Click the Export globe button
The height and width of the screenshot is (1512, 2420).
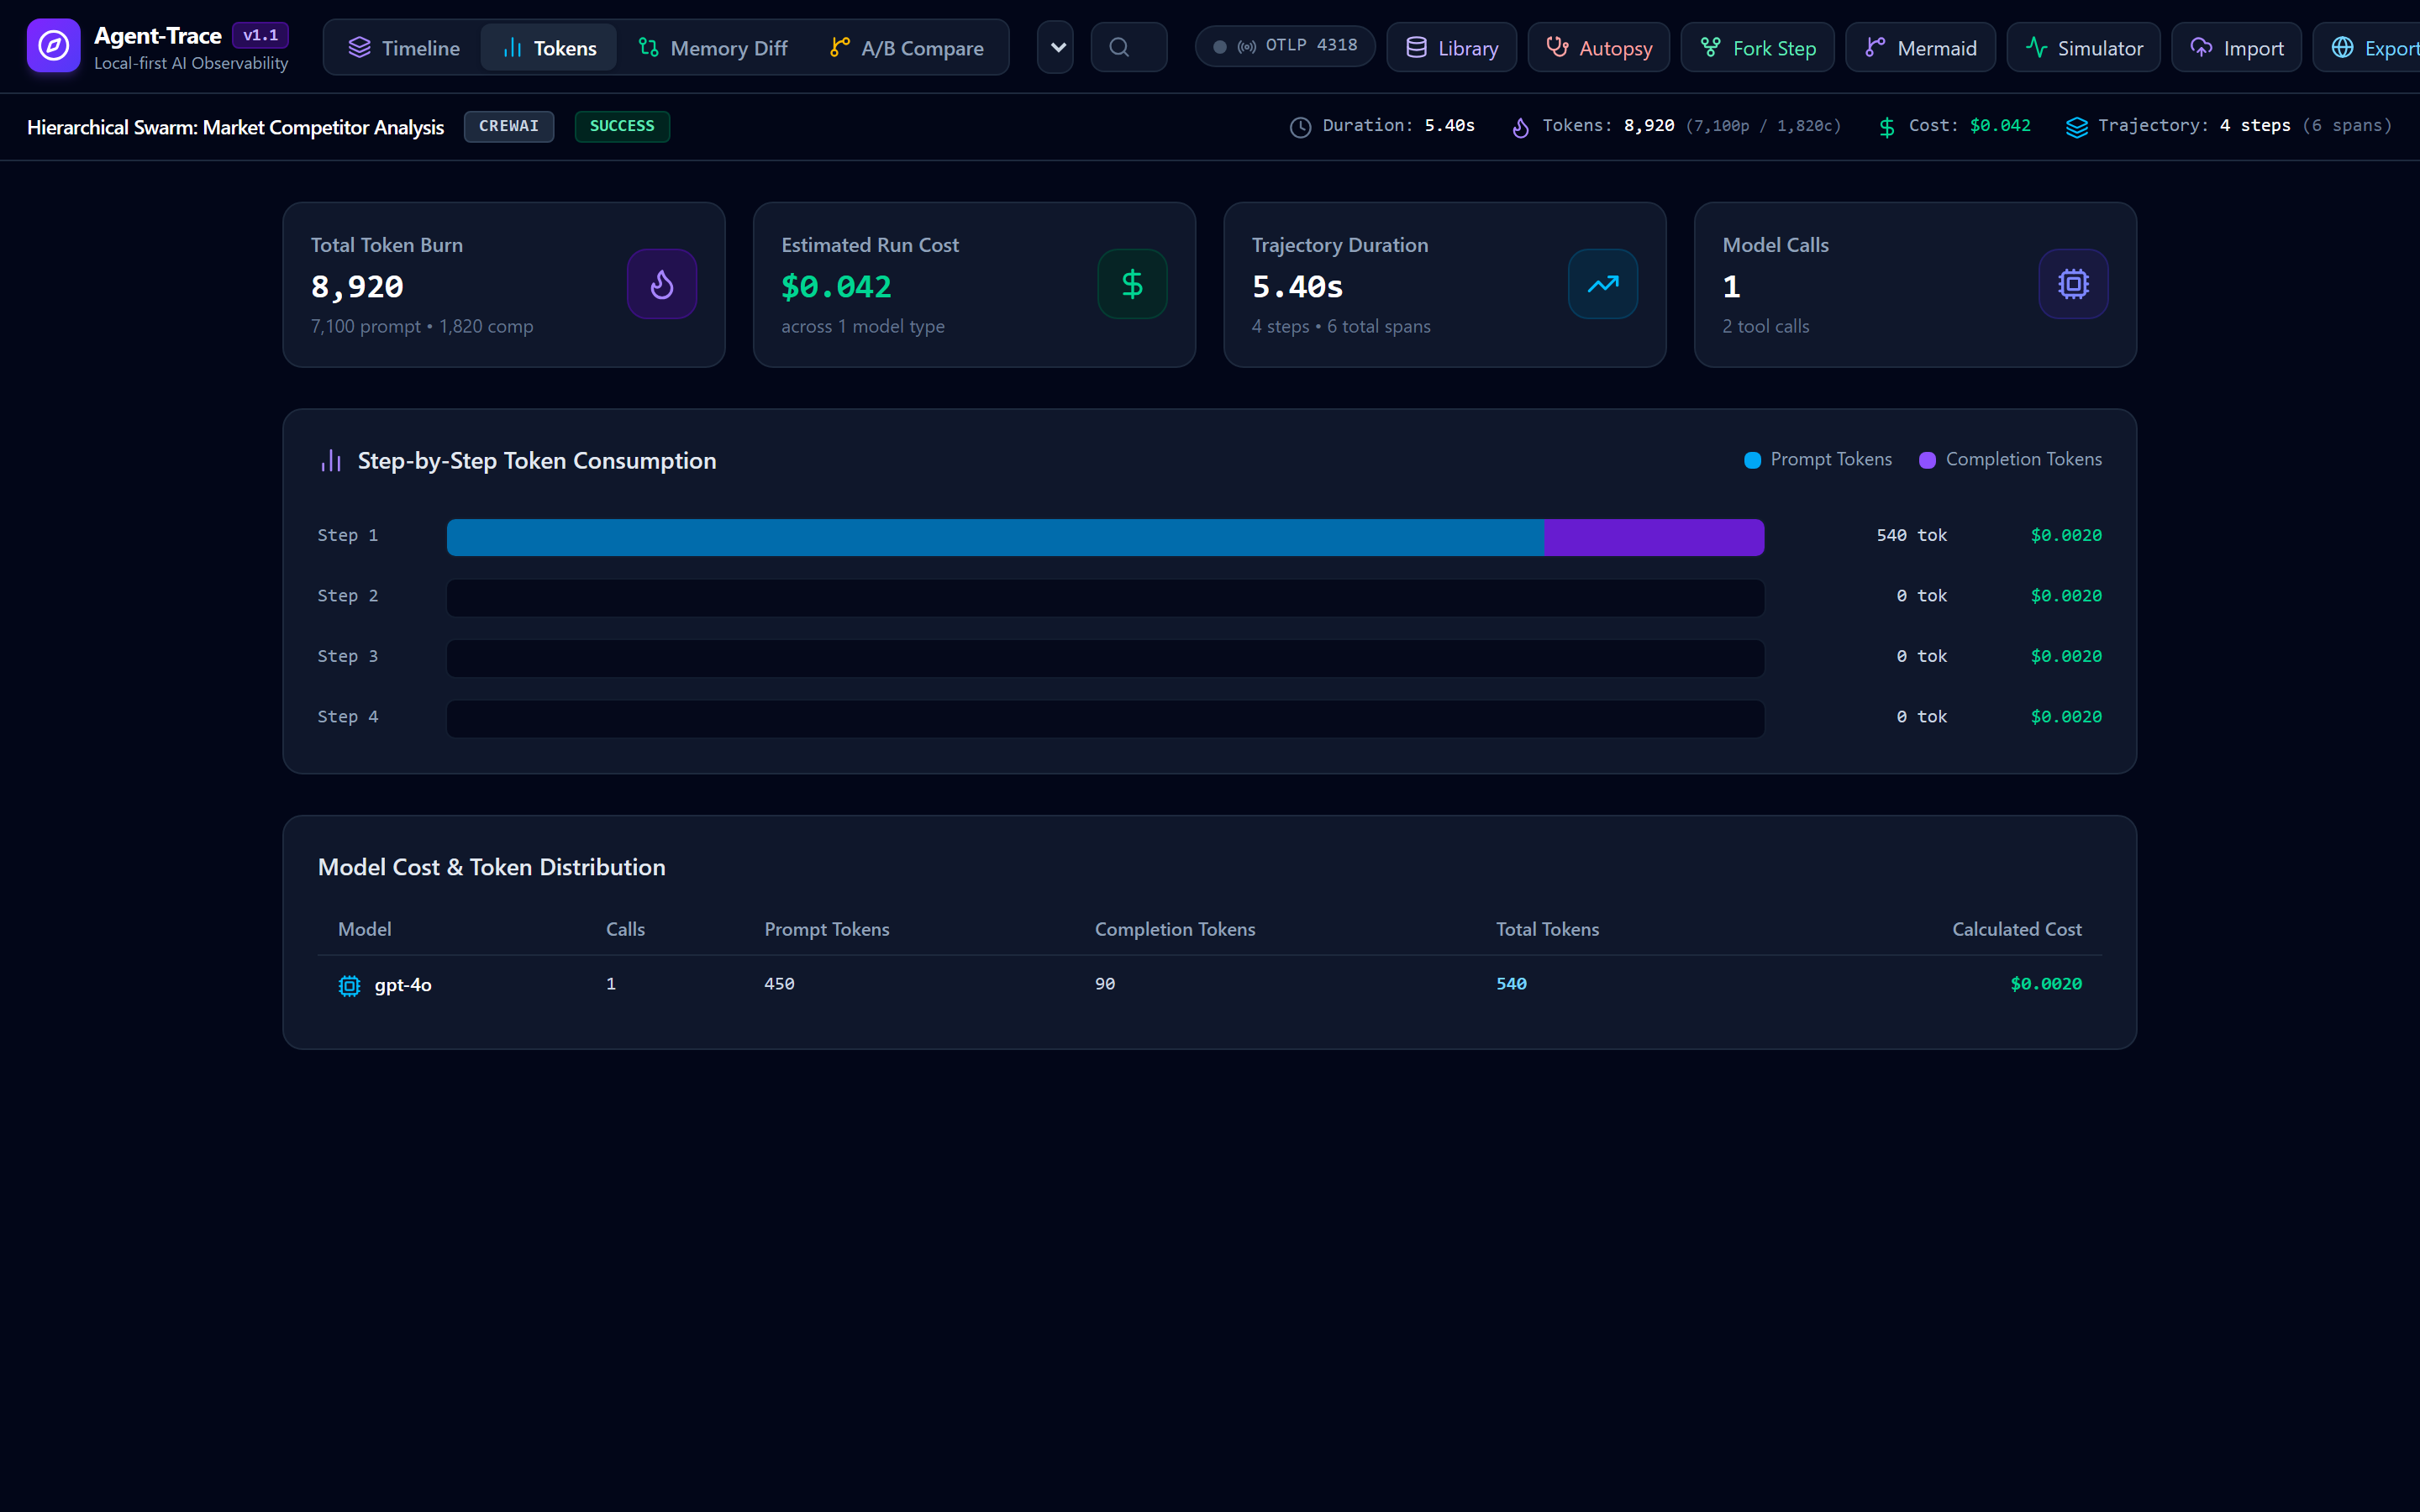pyautogui.click(x=2367, y=48)
